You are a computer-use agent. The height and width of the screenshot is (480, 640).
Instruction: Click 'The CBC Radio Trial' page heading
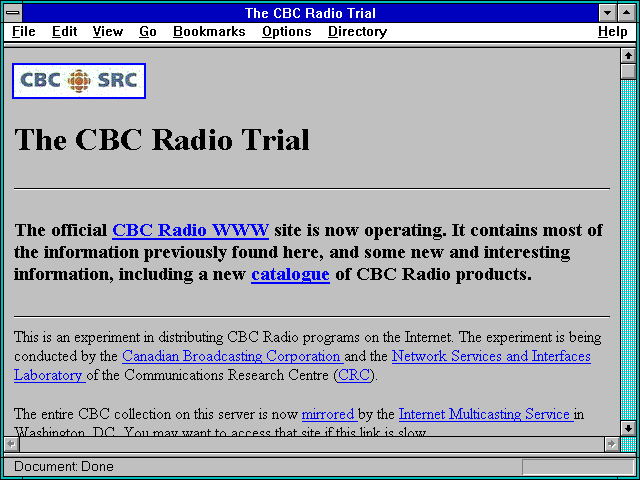pos(162,140)
